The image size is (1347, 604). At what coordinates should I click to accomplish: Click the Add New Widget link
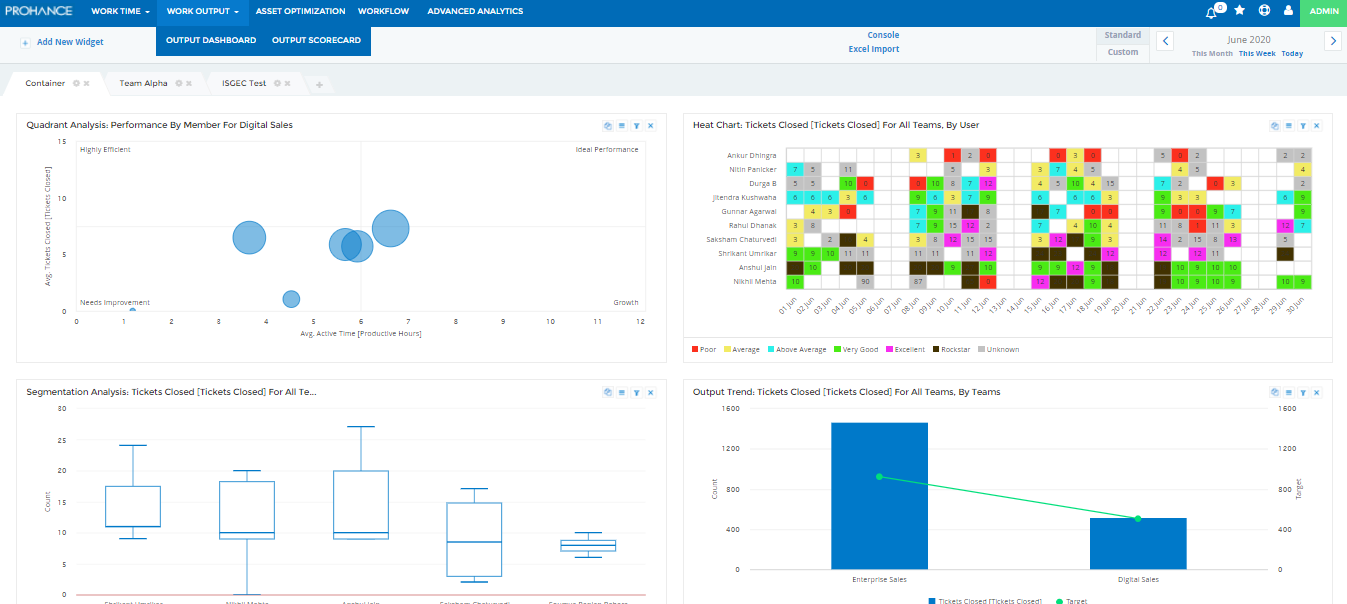70,42
